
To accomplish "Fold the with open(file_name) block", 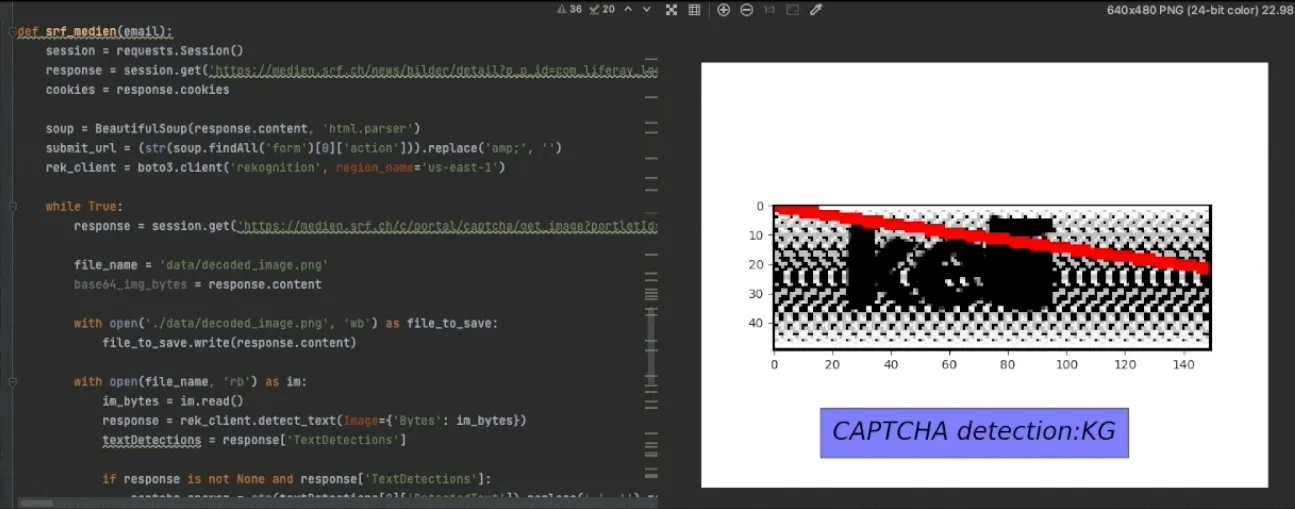I will [x=13, y=381].
